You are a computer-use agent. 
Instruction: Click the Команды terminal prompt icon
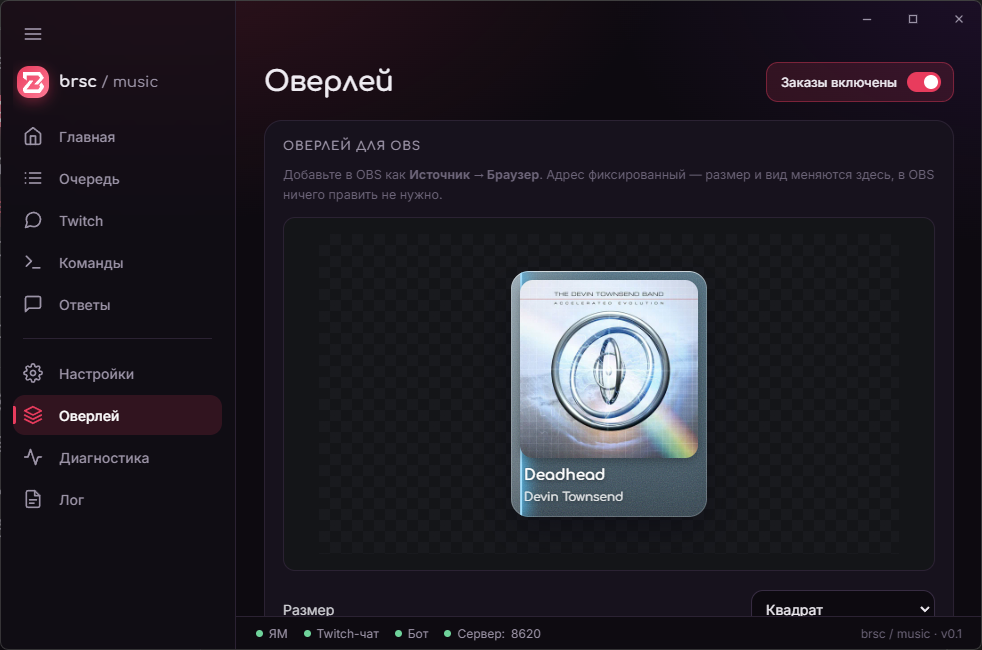33,262
